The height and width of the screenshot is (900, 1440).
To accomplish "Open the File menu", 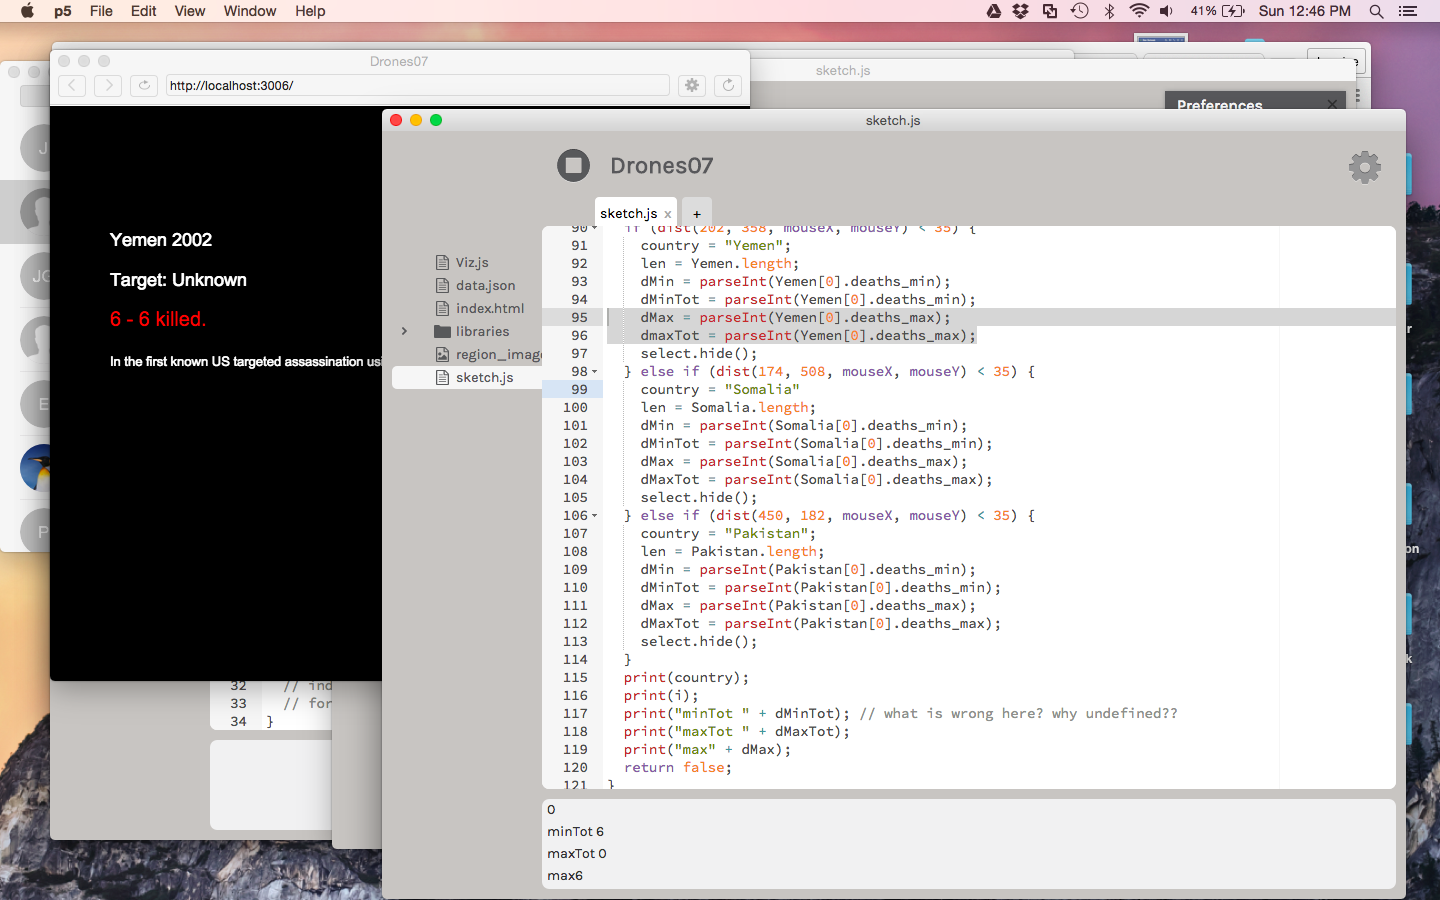I will (x=101, y=11).
